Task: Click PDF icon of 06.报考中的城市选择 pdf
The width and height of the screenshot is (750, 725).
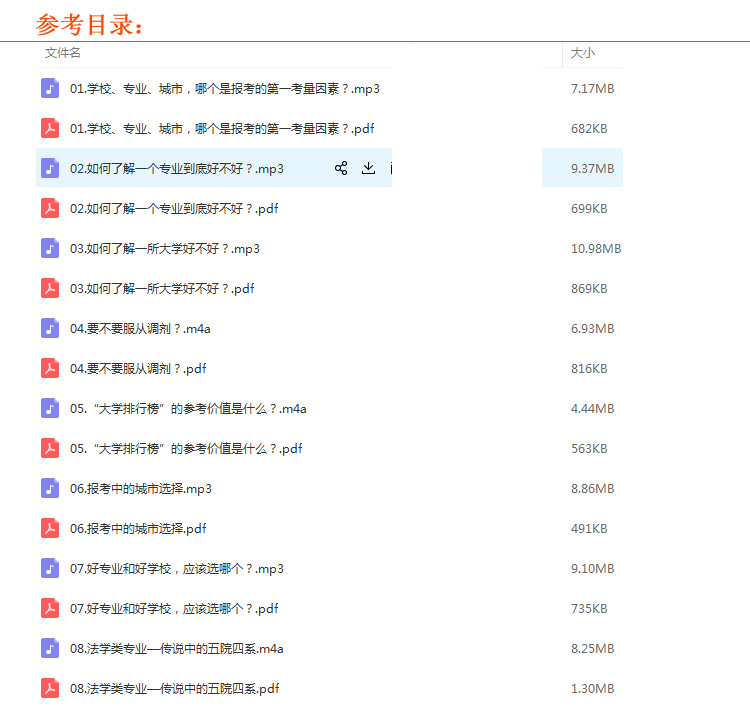Action: (50, 528)
